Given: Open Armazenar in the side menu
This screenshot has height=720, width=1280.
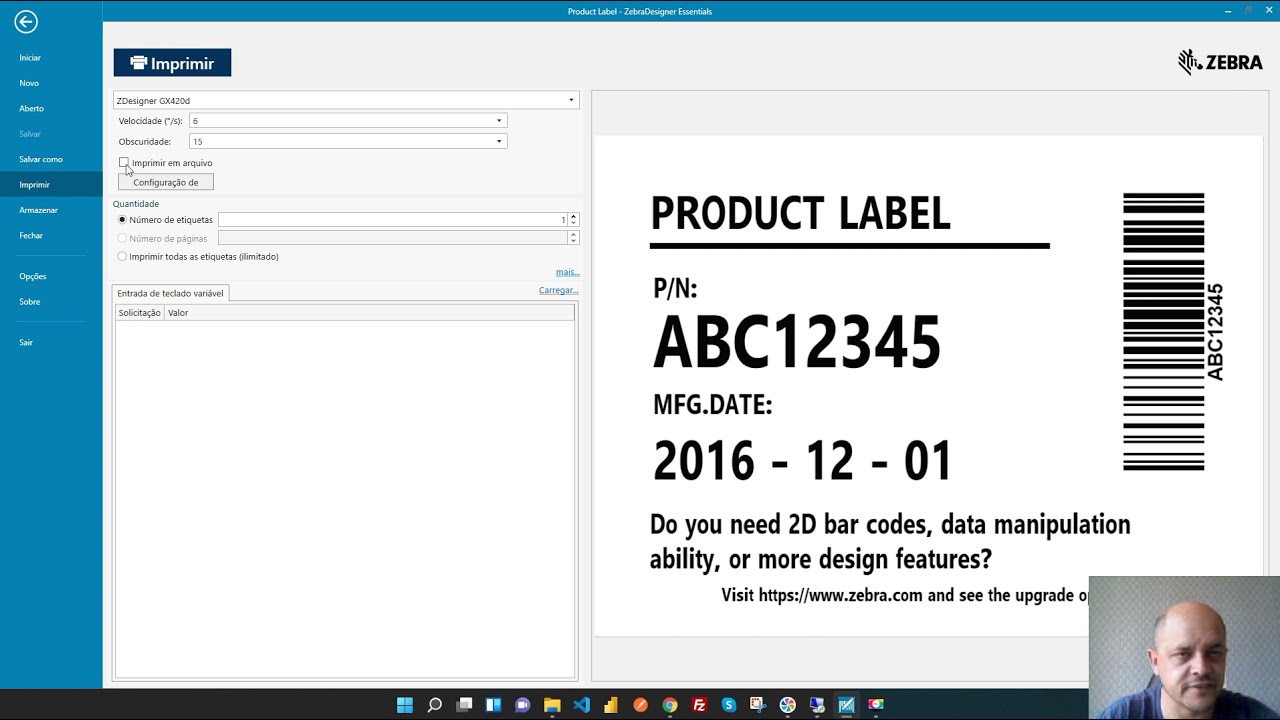Looking at the screenshot, I should [38, 210].
